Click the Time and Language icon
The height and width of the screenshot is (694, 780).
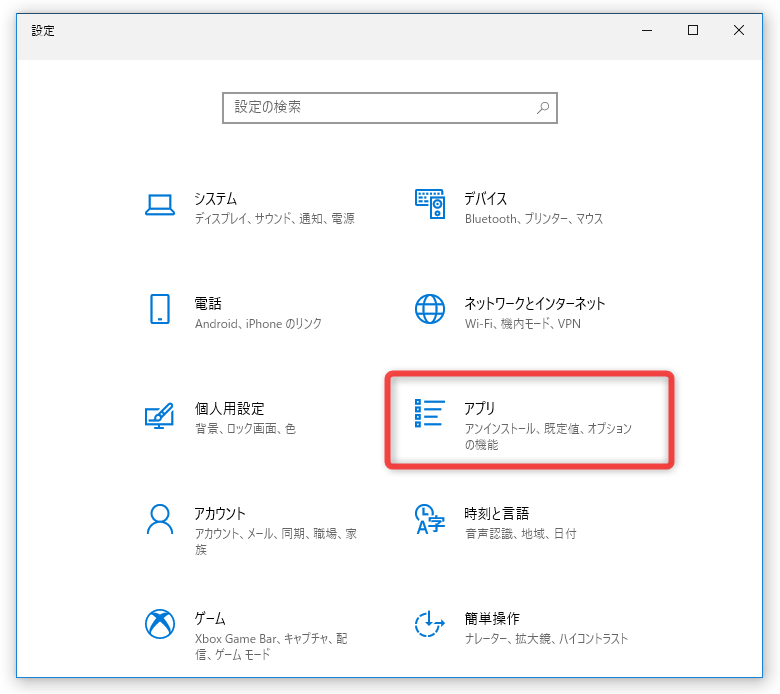430,519
